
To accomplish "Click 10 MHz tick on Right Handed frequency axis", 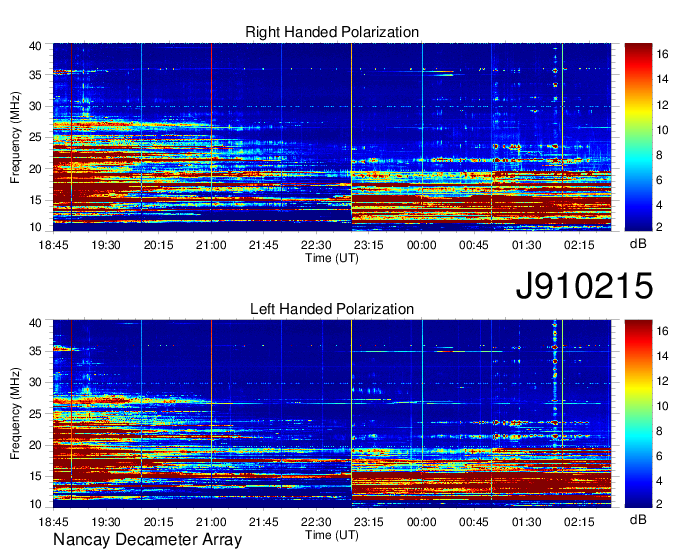I will click(x=35, y=227).
